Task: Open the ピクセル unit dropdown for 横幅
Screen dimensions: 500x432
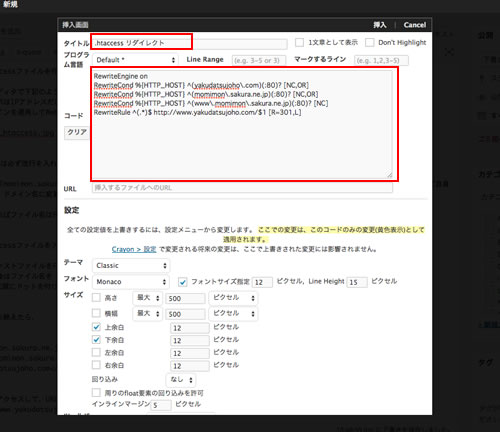Action: point(233,313)
